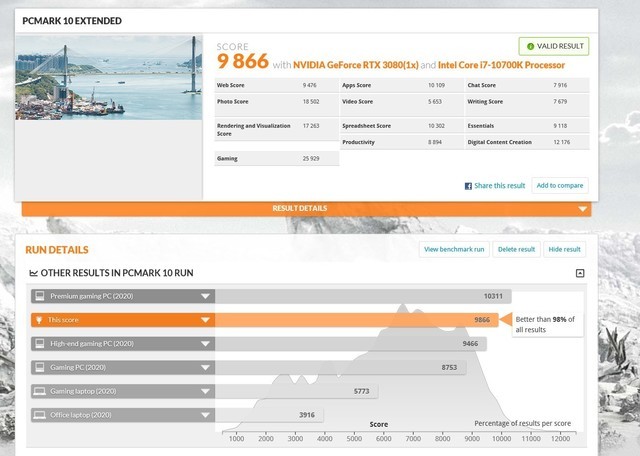Expand the High-end gaming PC (2020) dropdown arrow

click(x=205, y=344)
